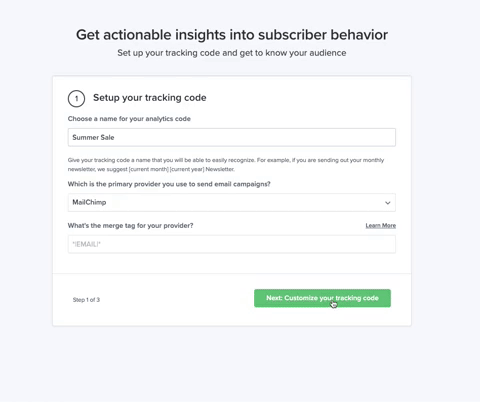Click the Get actionable insights main heading
Screen dimensions: 480x402
pos(232,35)
